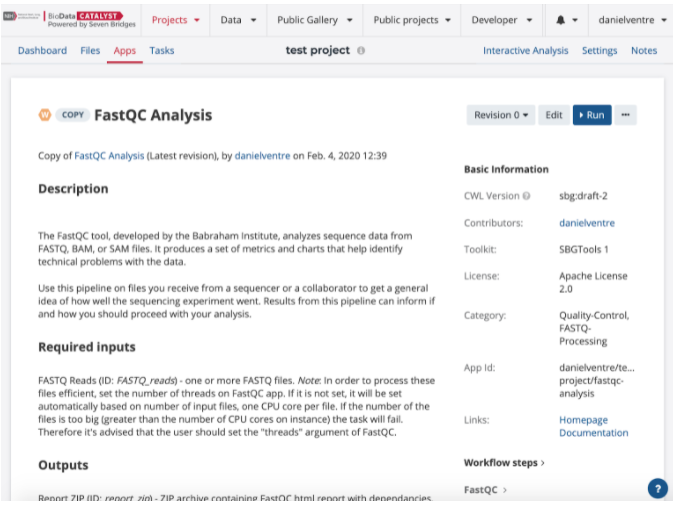The image size is (678, 506).
Task: Click the Edit button
Action: point(553,115)
